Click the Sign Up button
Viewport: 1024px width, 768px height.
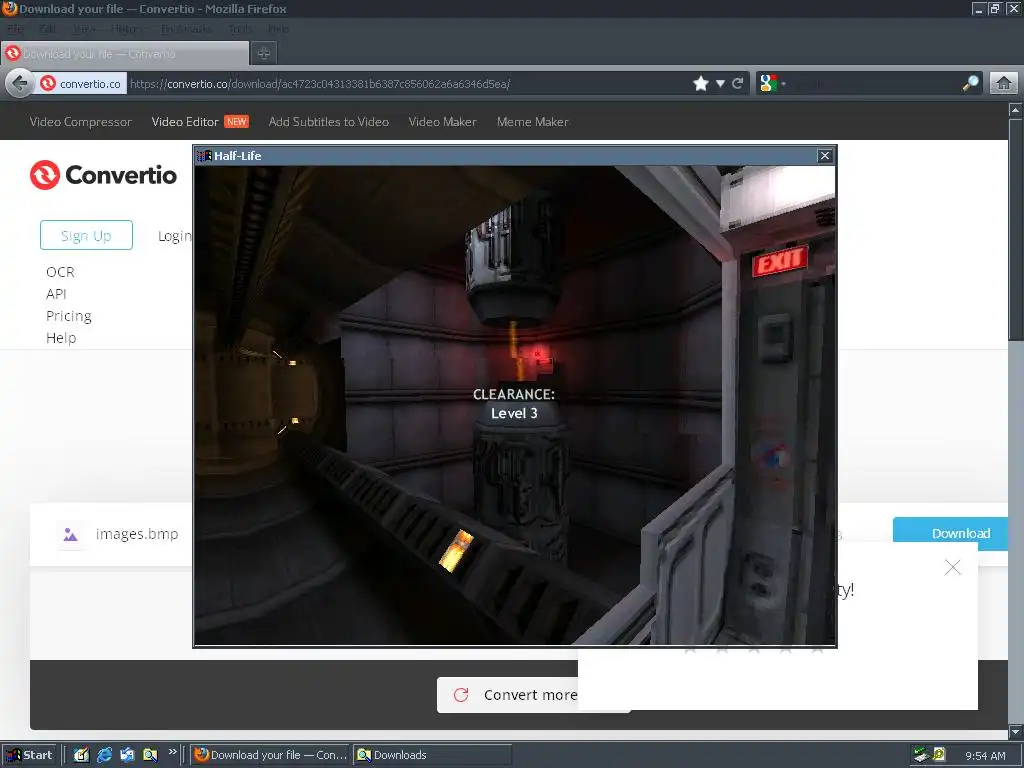[x=86, y=235]
